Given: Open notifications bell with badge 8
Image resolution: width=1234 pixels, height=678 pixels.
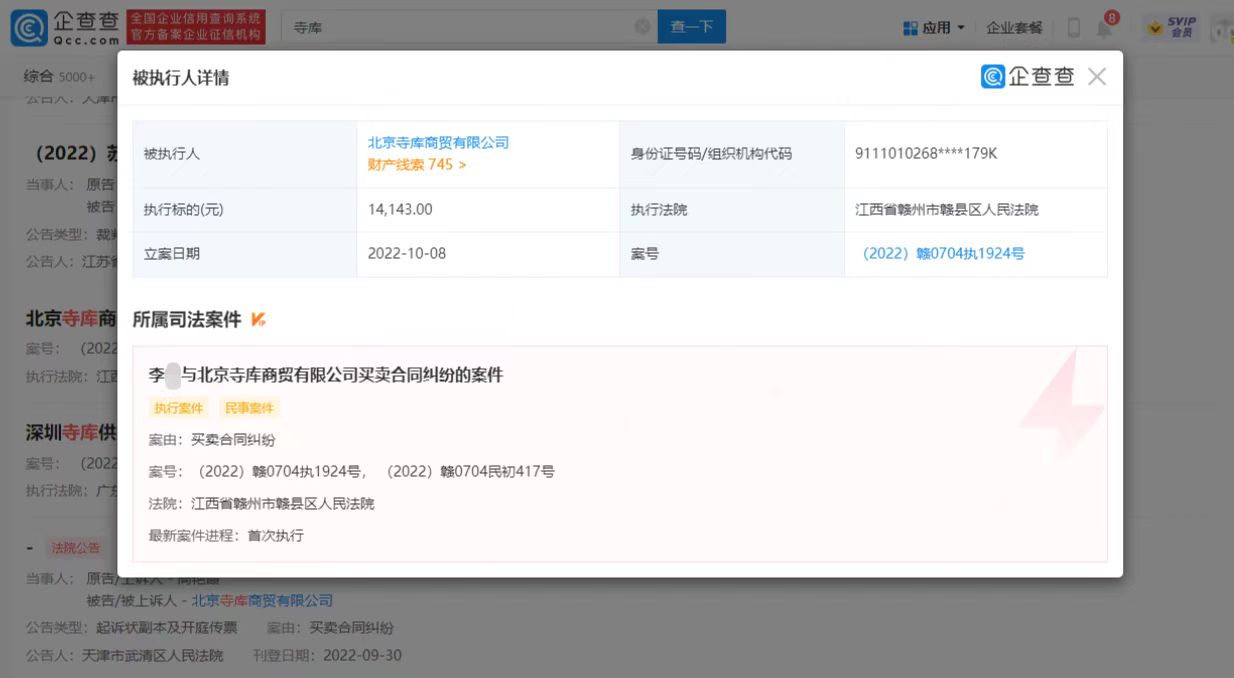Looking at the screenshot, I should (1105, 26).
